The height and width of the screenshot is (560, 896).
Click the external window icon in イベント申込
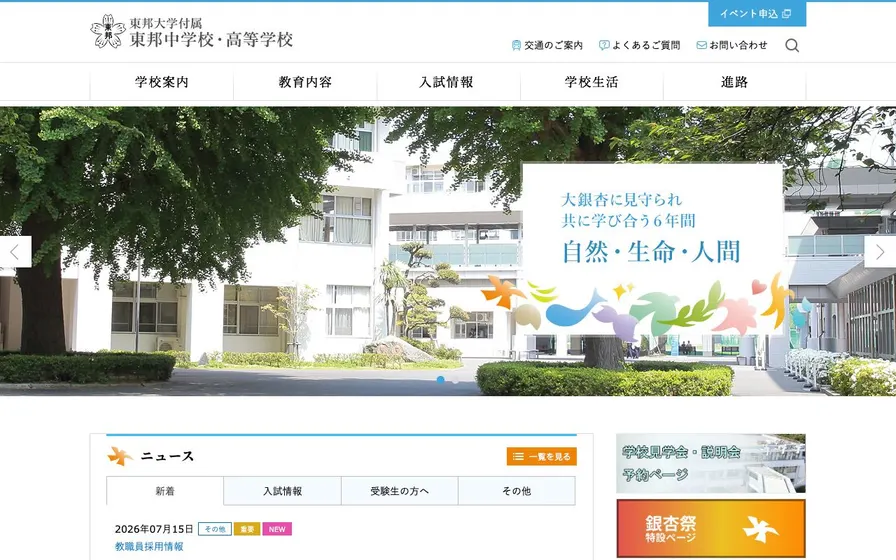click(x=786, y=14)
